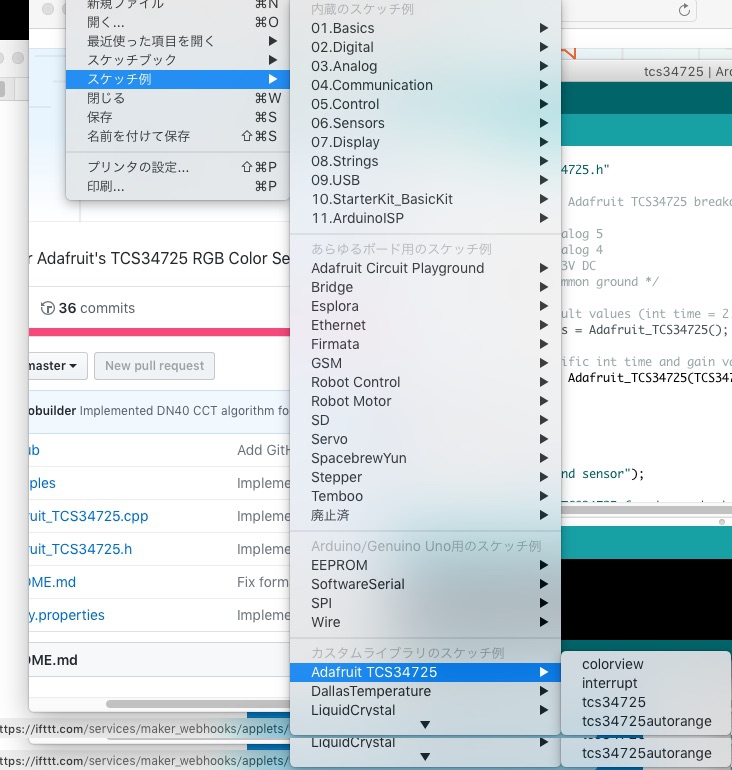The height and width of the screenshot is (770, 732).
Task: Select スケッチ例 (Examples) menu entry
Action: 177,79
